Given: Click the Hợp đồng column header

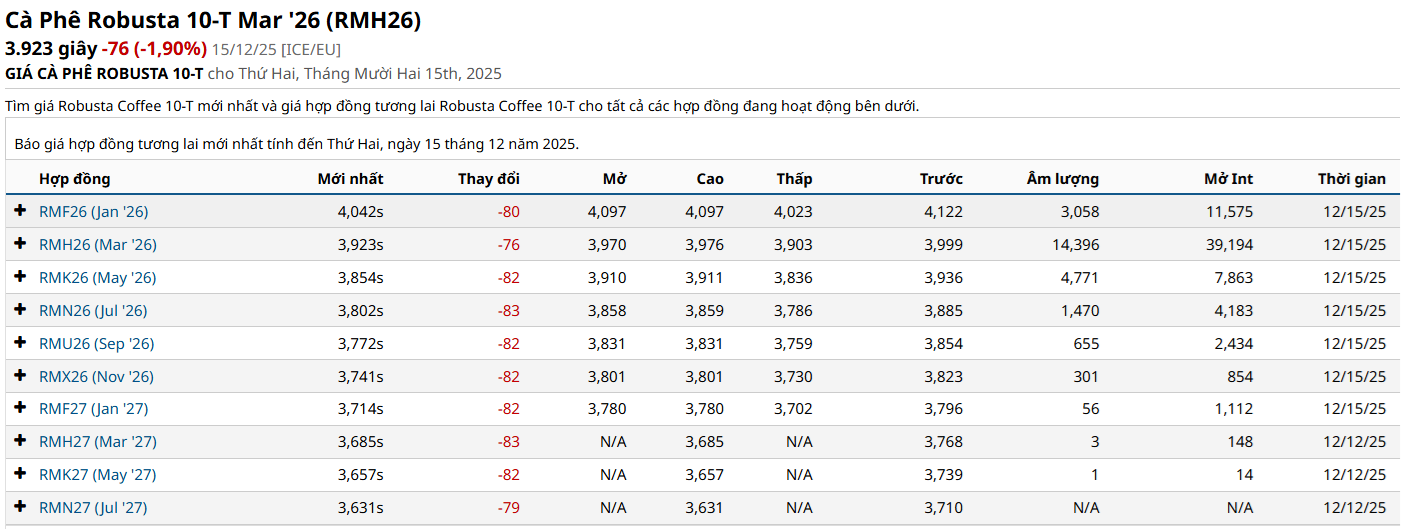Looking at the screenshot, I should pyautogui.click(x=74, y=179).
